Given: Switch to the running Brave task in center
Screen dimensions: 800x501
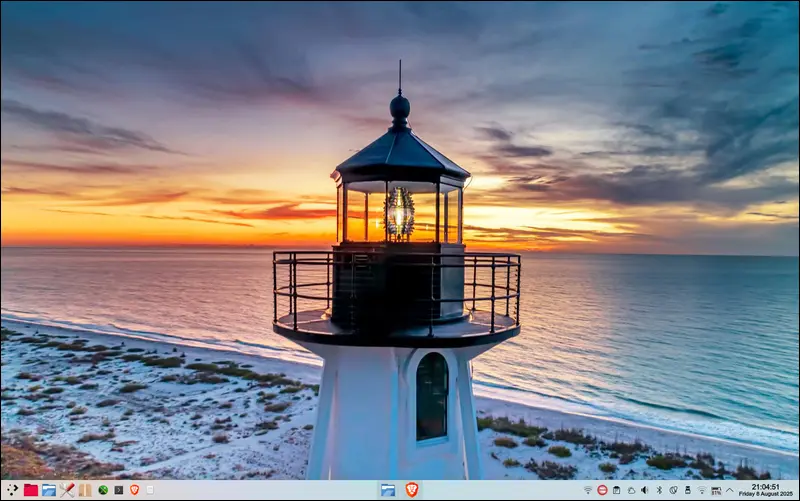Looking at the screenshot, I should pyautogui.click(x=412, y=490).
